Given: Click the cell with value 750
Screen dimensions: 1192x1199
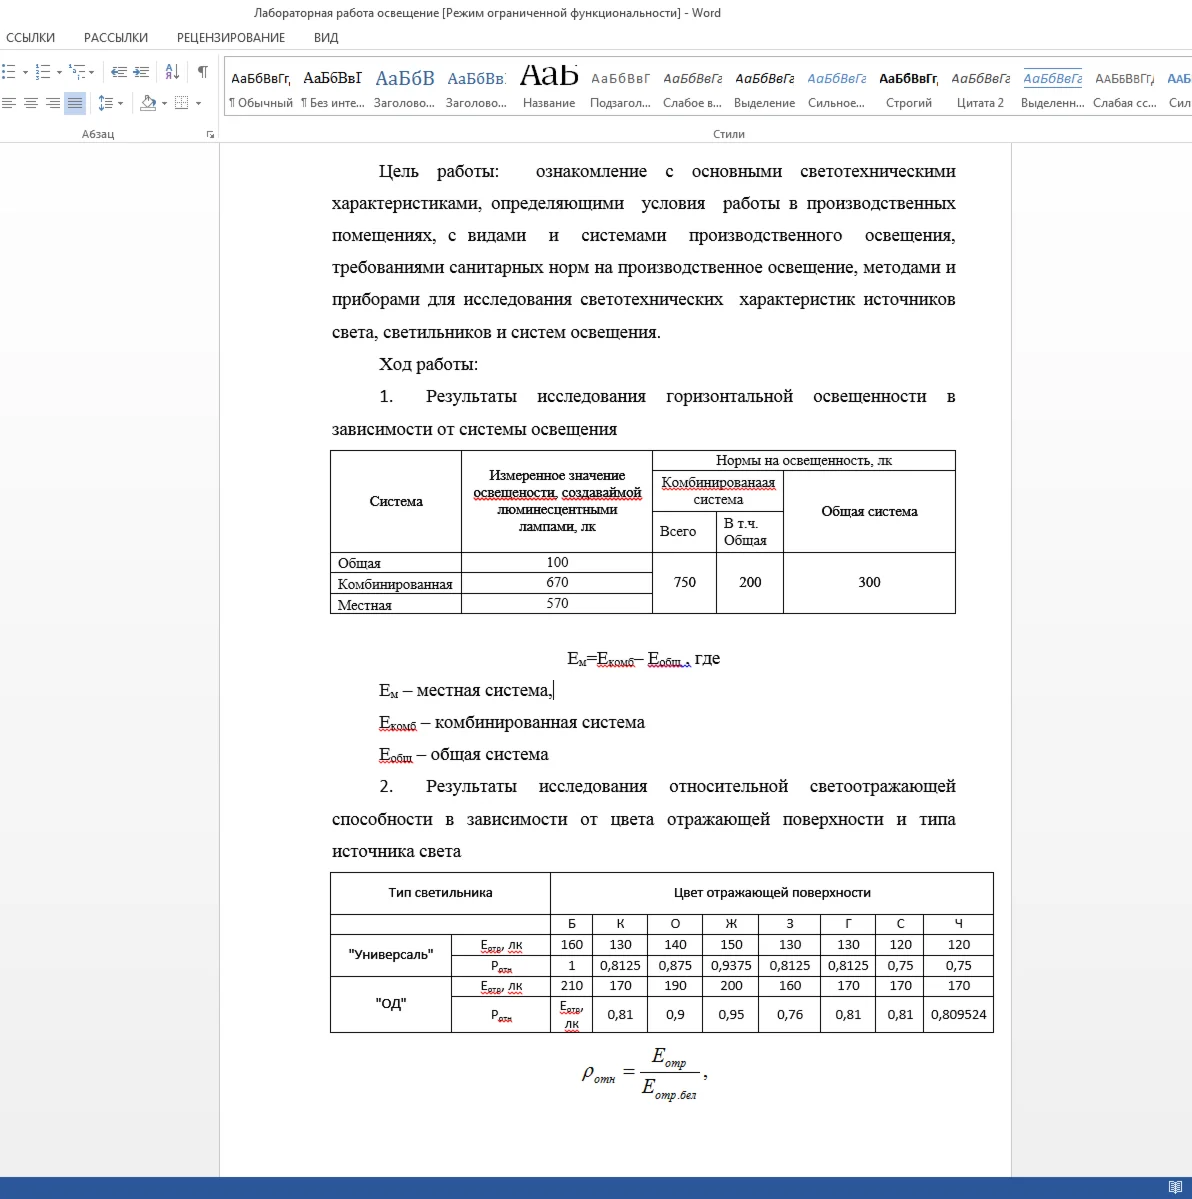Looking at the screenshot, I should pyautogui.click(x=684, y=583).
